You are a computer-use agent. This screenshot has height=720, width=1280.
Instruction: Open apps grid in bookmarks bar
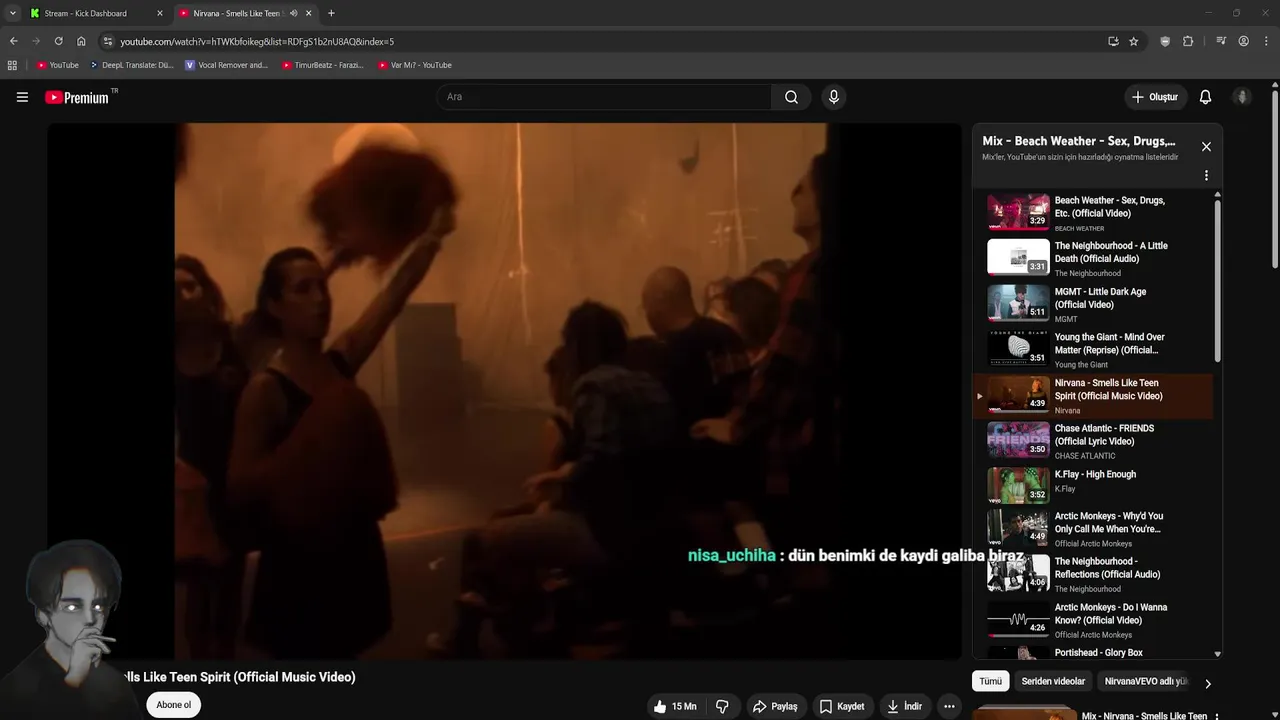coord(12,65)
